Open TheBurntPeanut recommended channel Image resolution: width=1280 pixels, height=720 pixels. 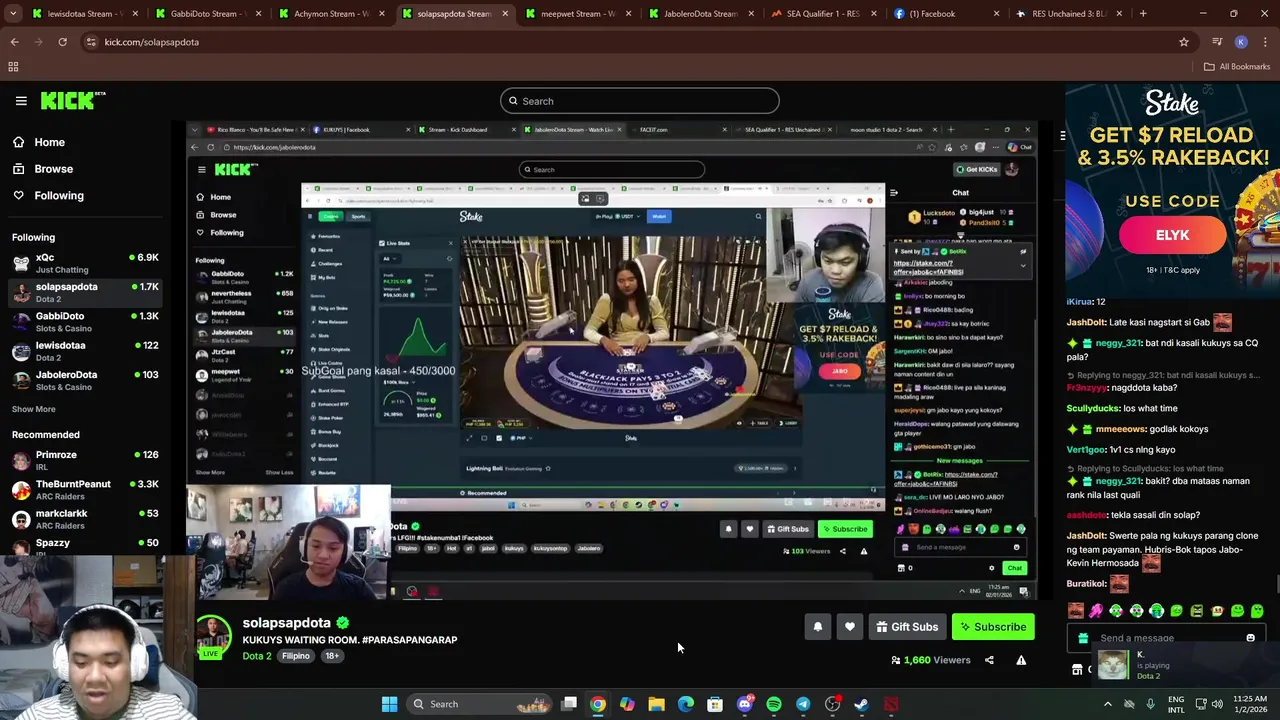(x=85, y=489)
